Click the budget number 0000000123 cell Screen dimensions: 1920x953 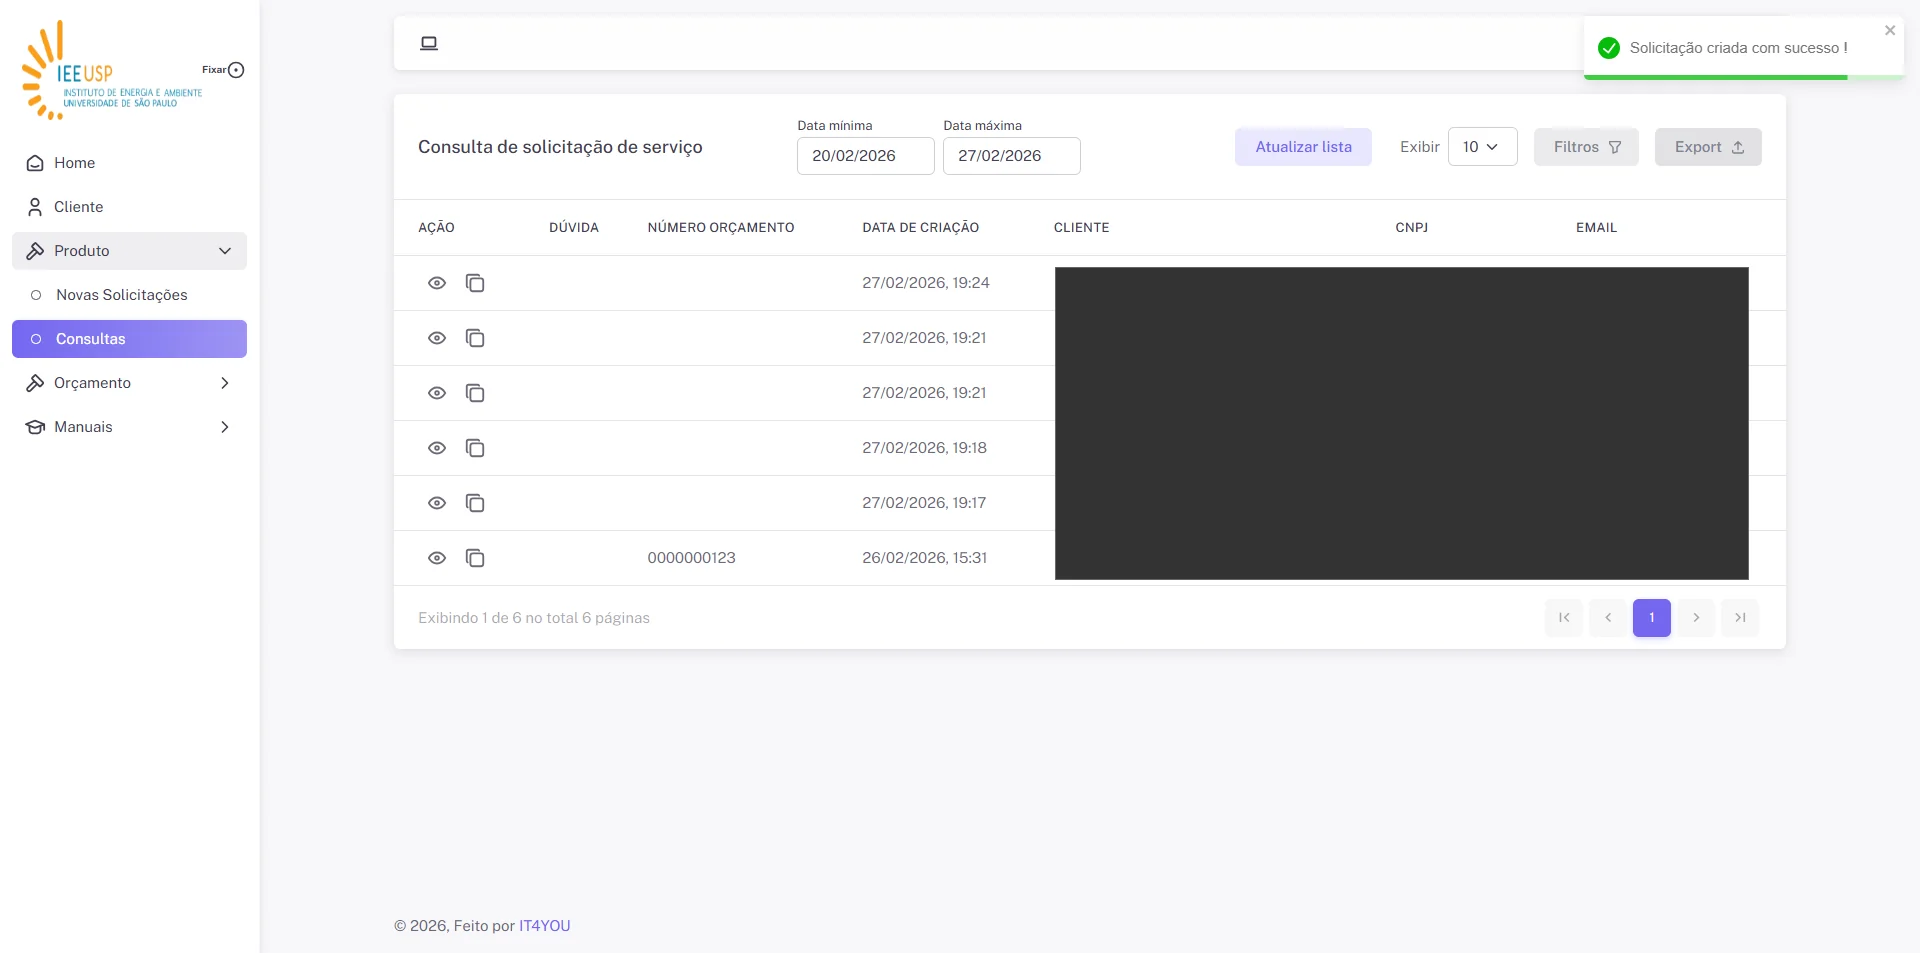(691, 558)
